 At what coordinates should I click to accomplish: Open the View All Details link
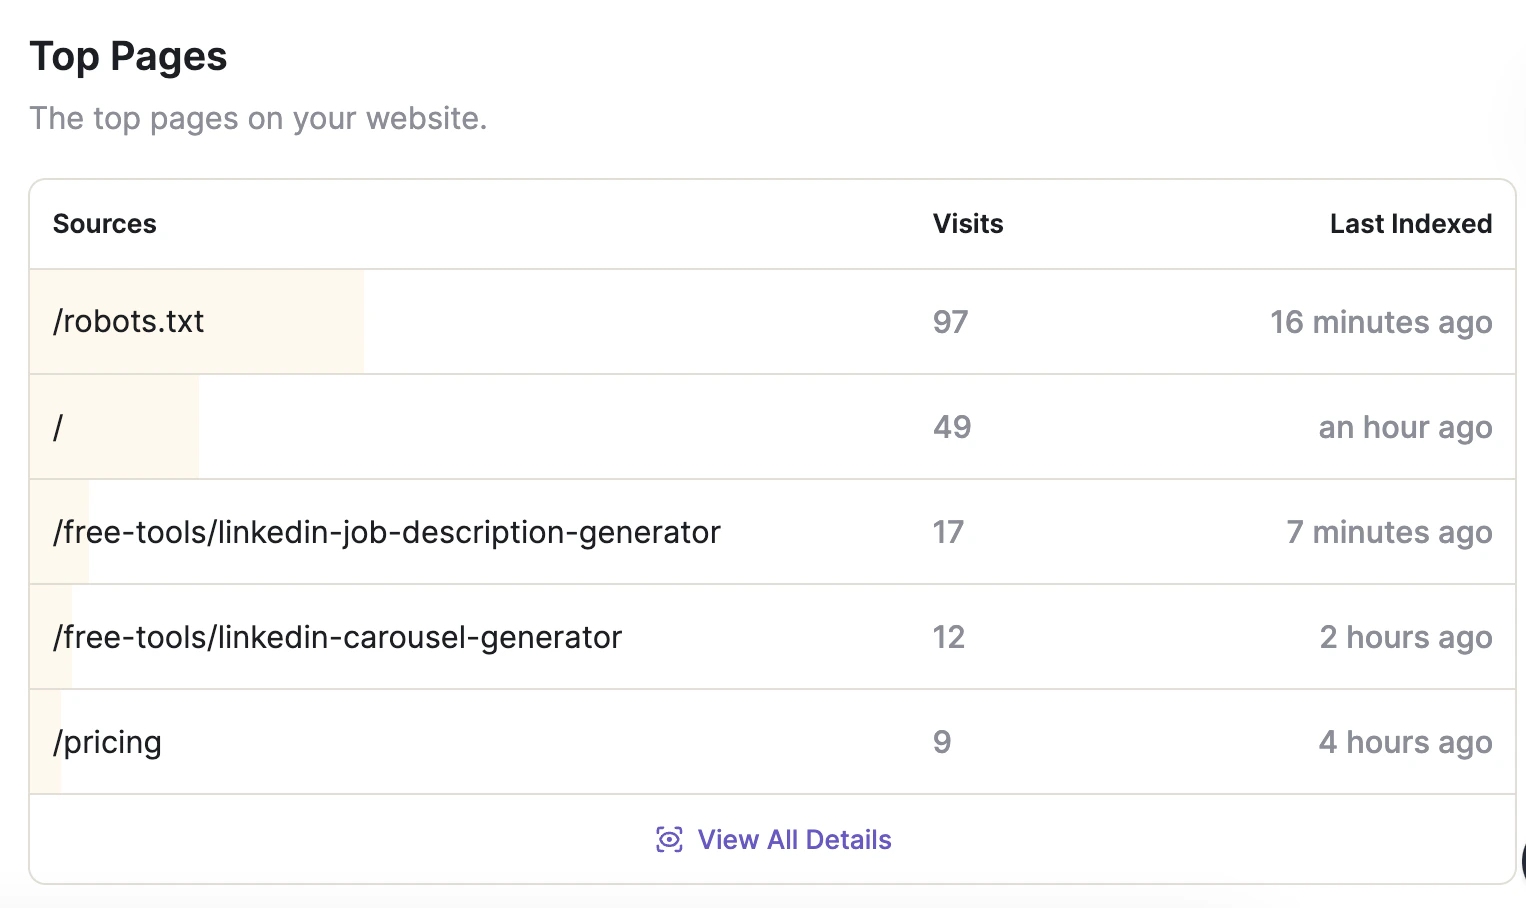click(x=794, y=839)
